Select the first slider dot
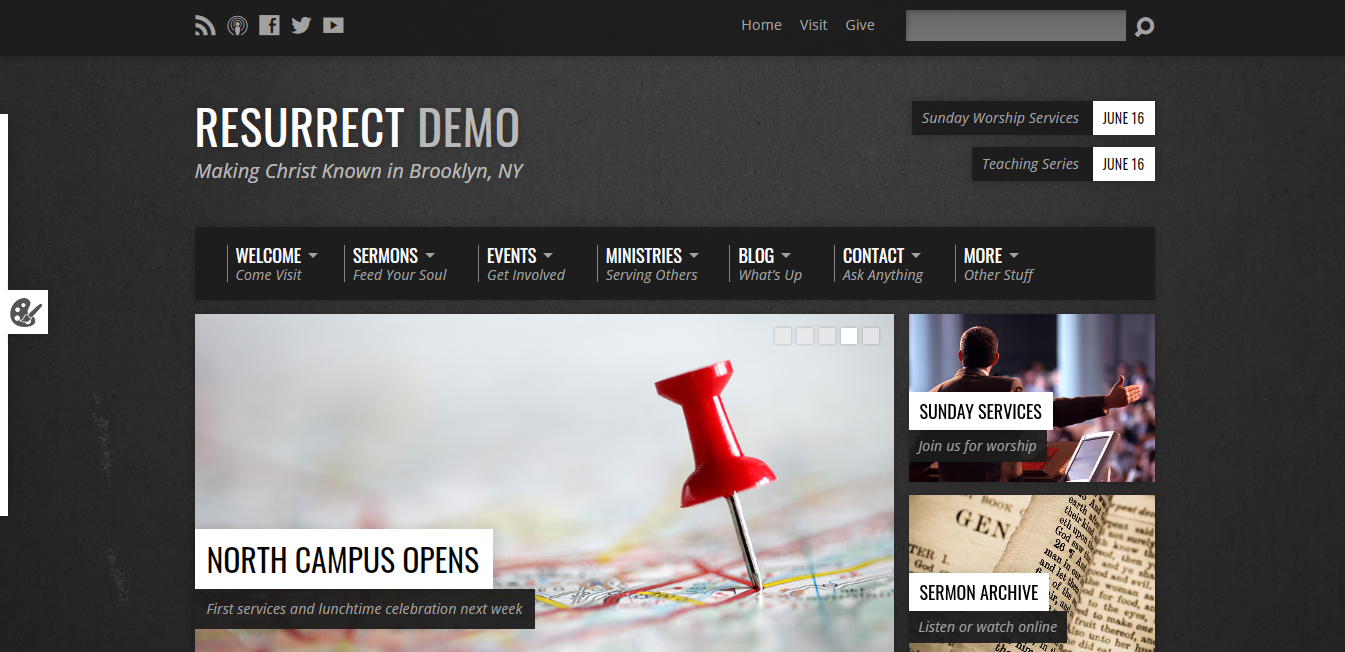The width and height of the screenshot is (1345, 652). [x=783, y=336]
